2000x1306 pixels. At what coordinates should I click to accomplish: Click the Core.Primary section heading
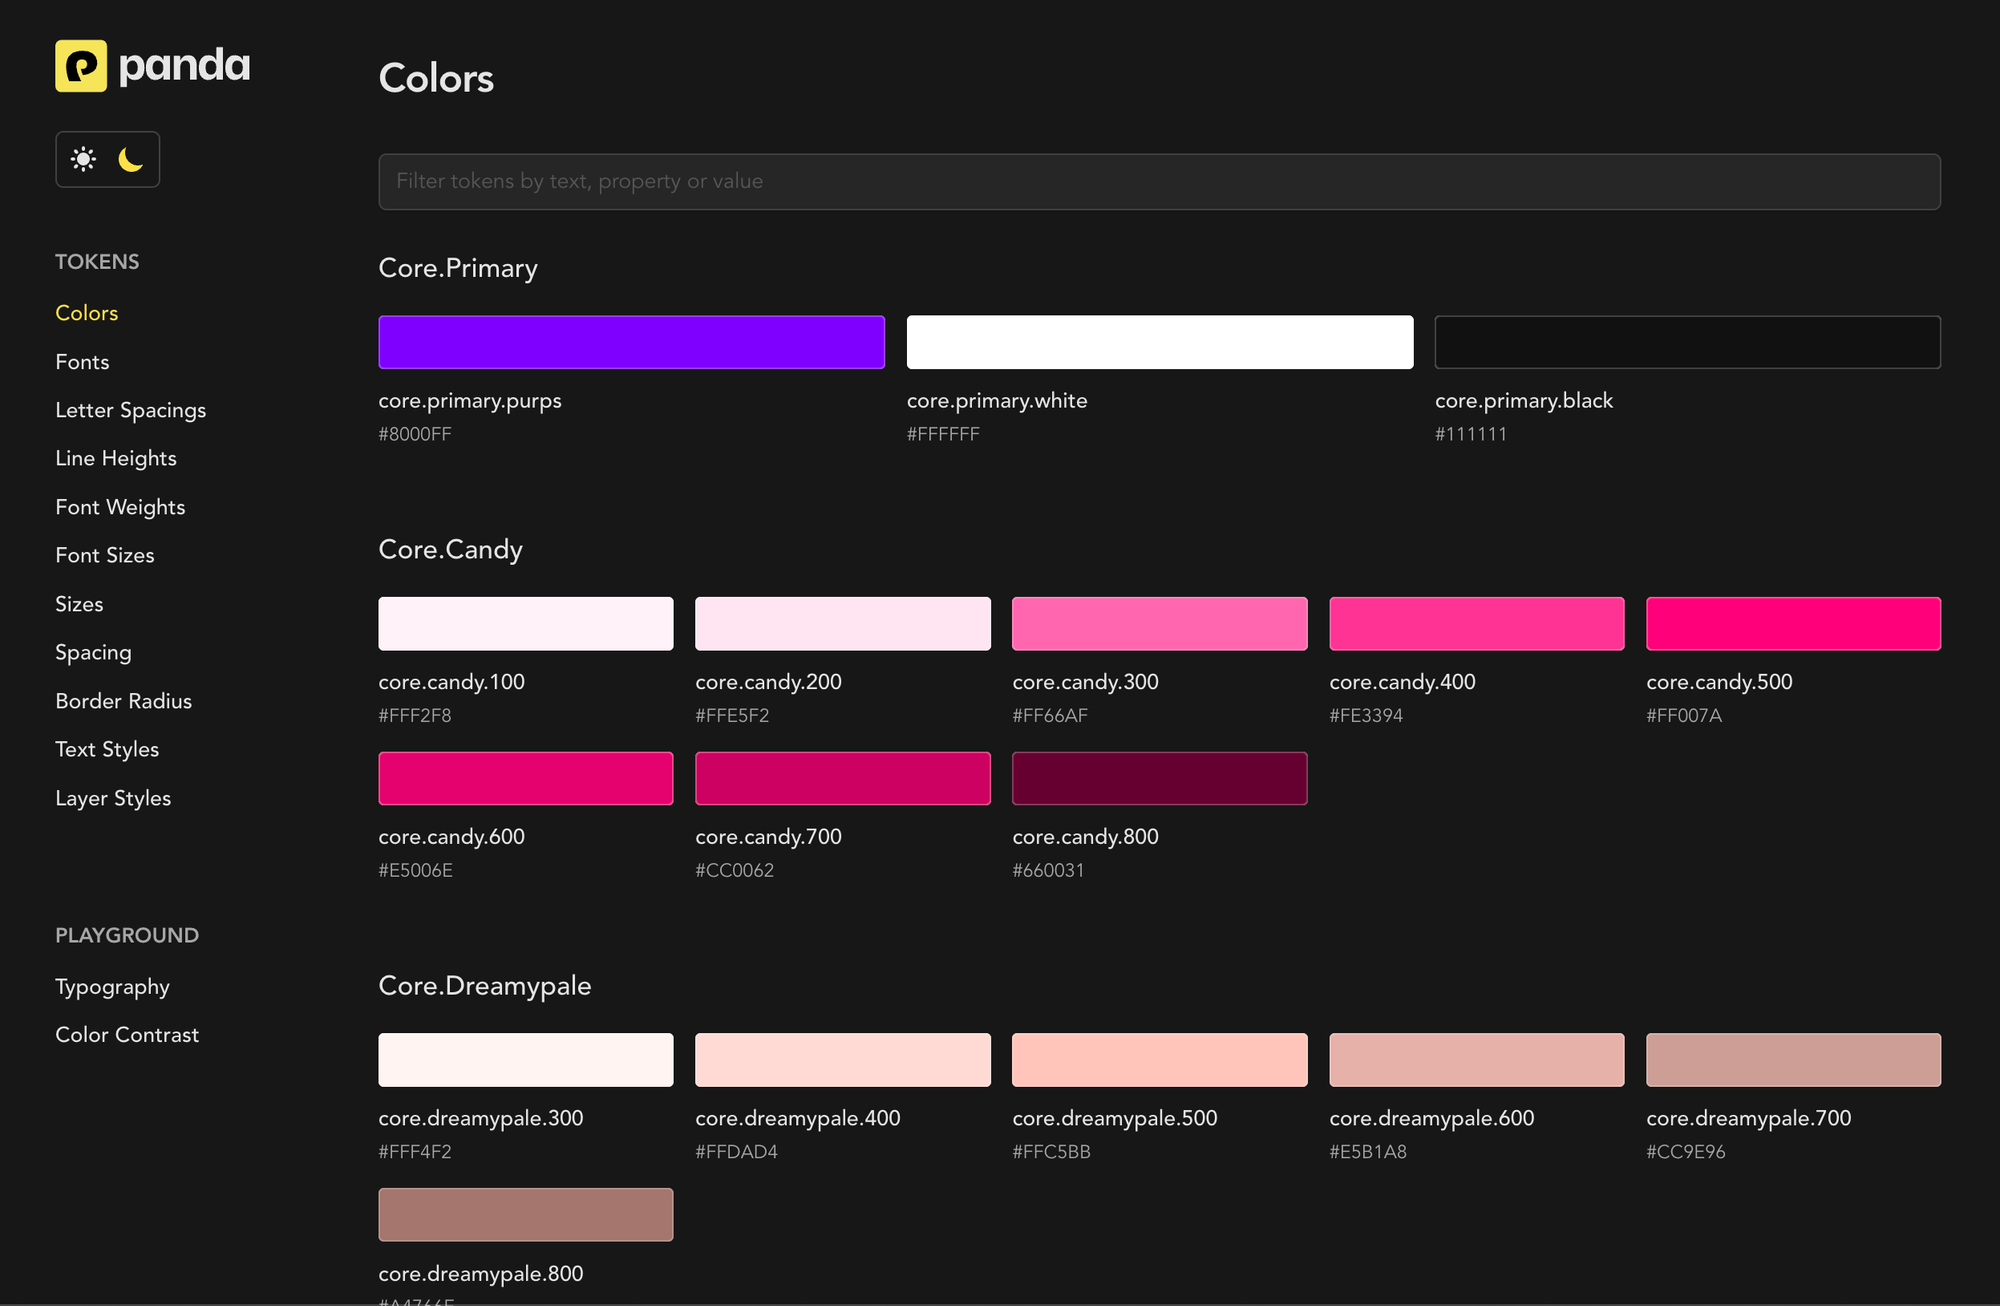[x=458, y=268]
